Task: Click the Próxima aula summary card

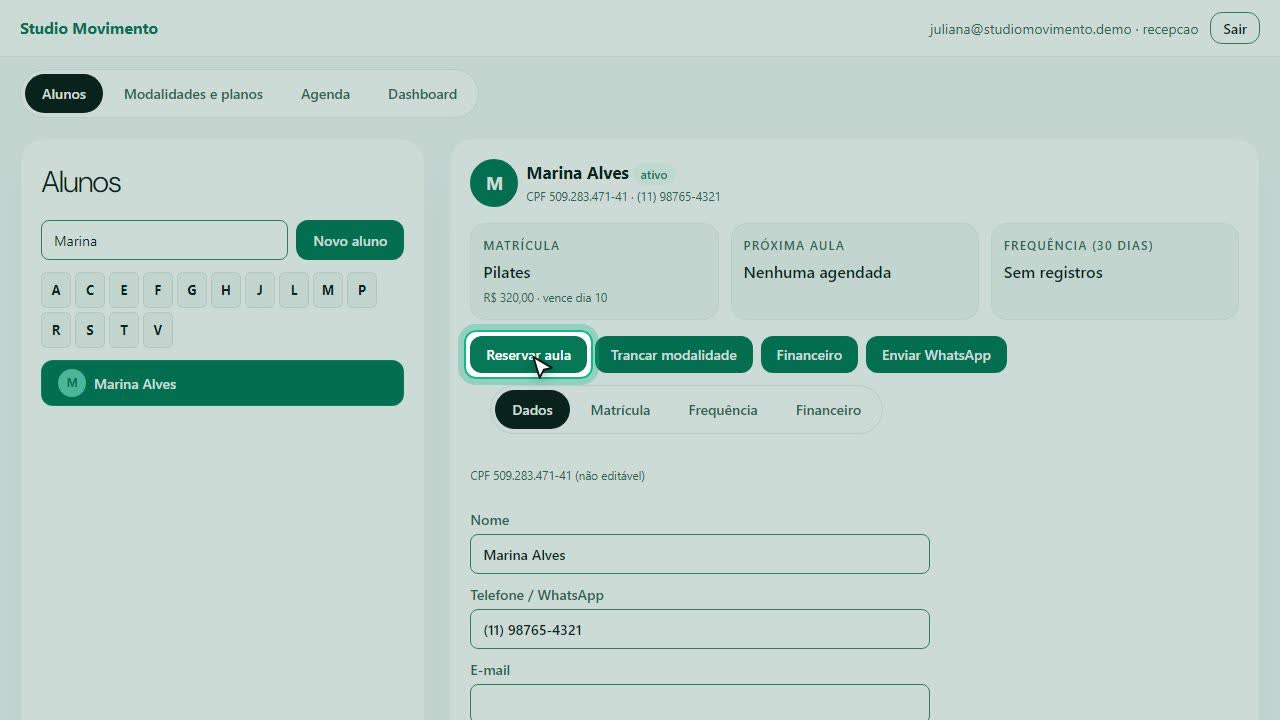Action: [854, 271]
